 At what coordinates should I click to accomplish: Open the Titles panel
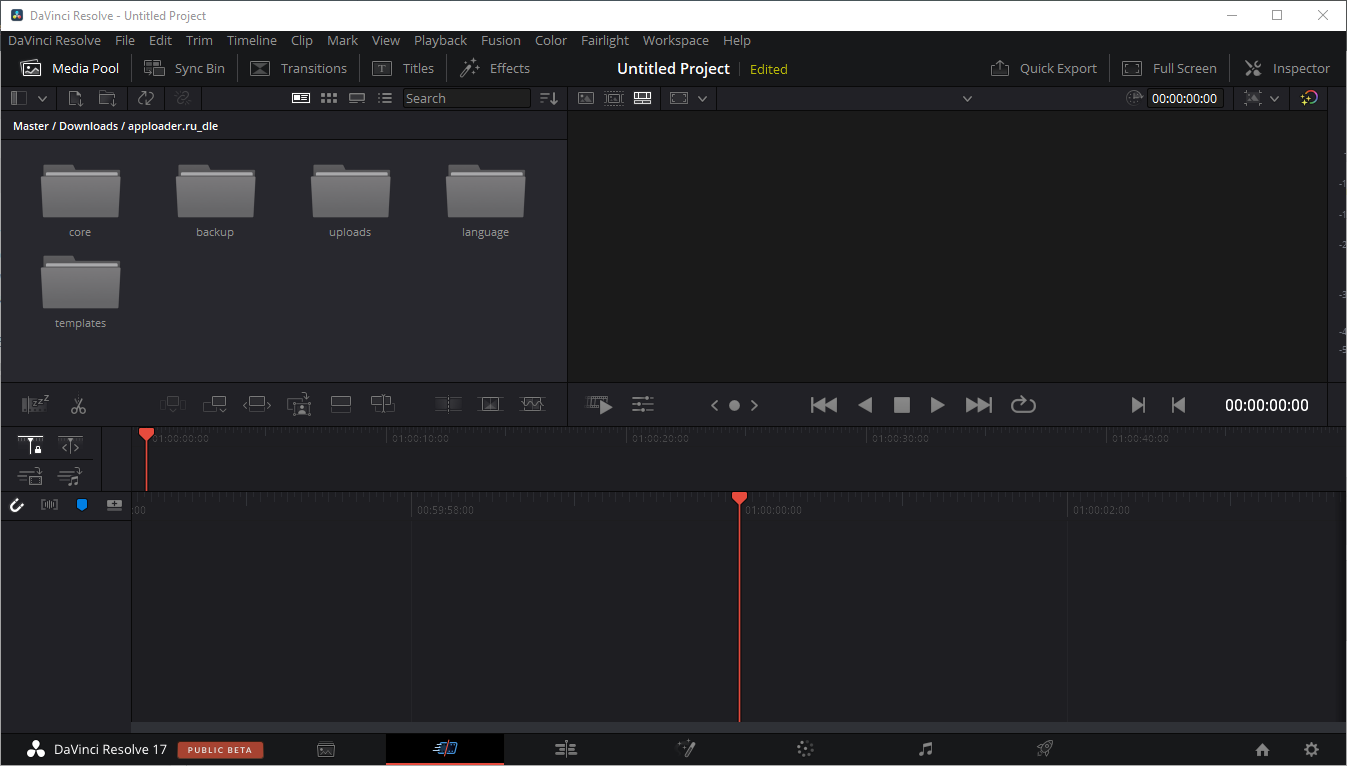point(403,69)
